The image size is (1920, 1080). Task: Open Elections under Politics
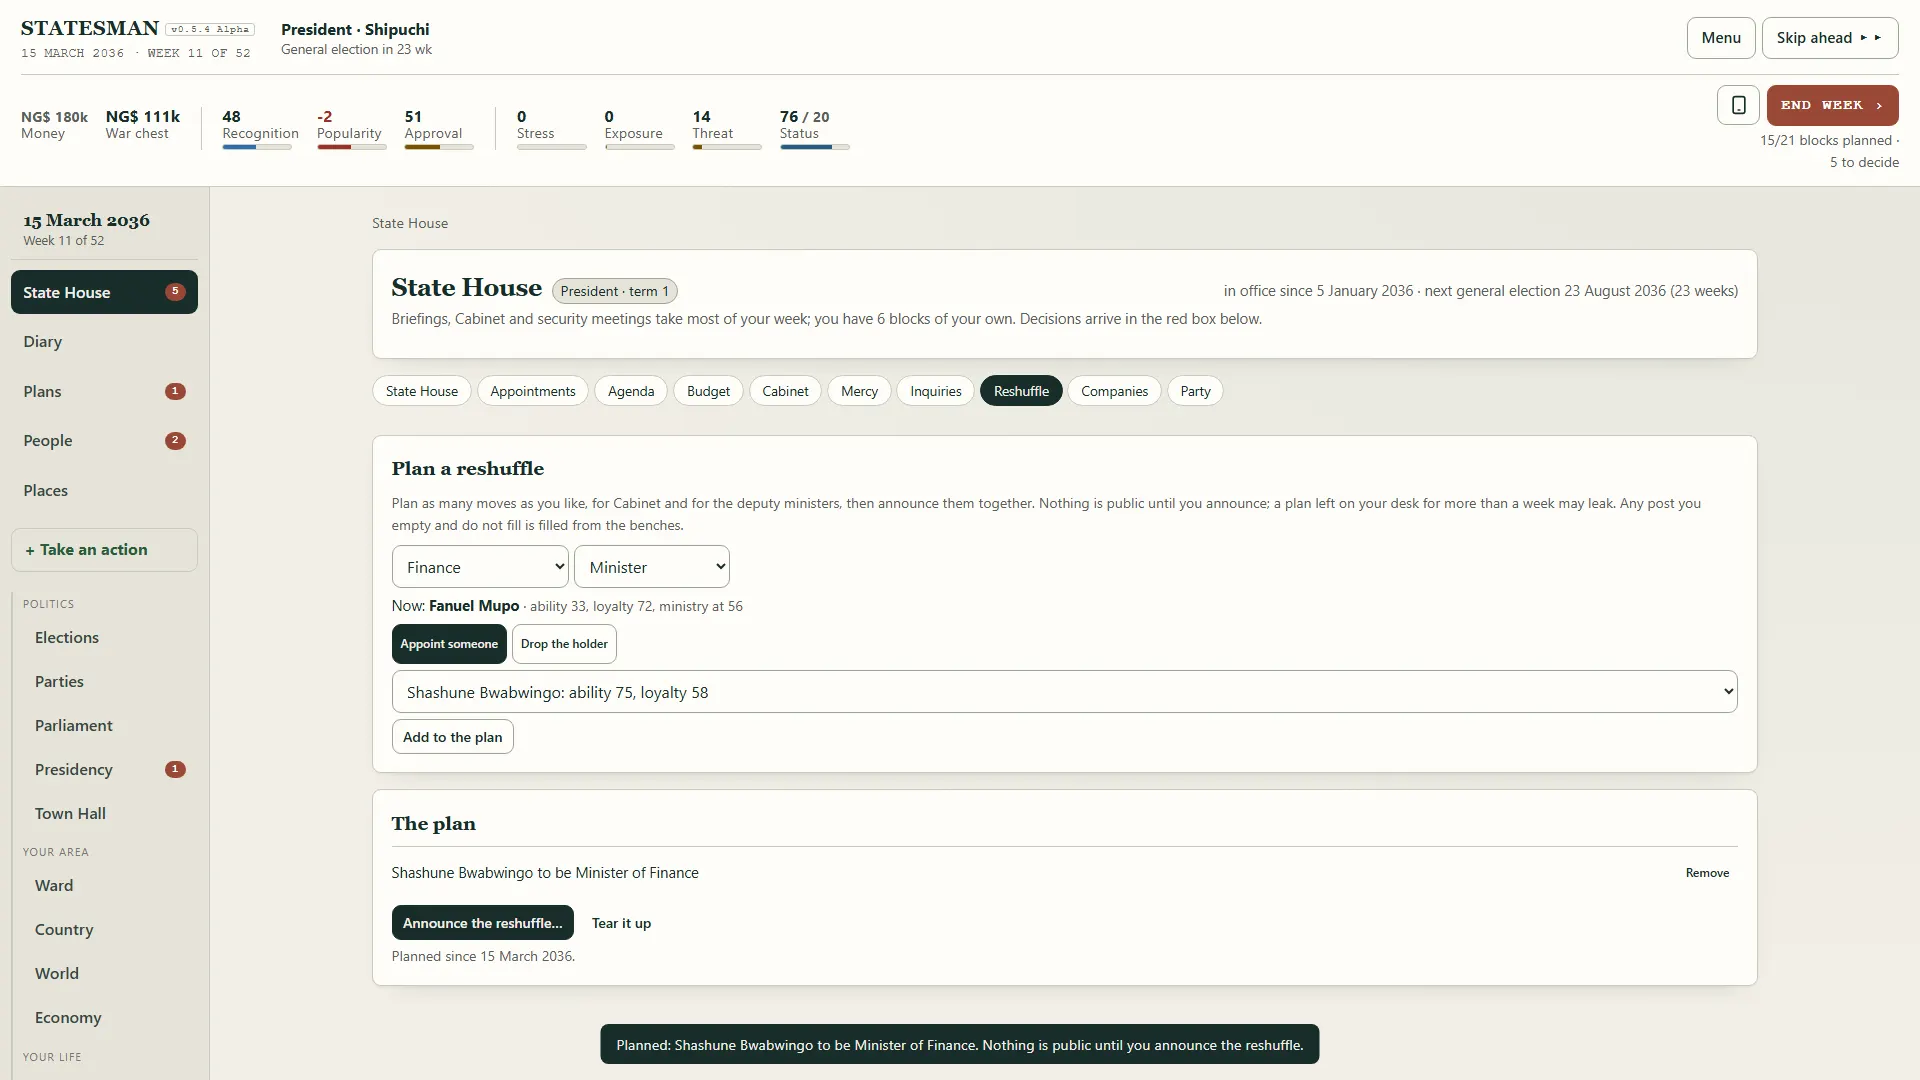pos(110,638)
